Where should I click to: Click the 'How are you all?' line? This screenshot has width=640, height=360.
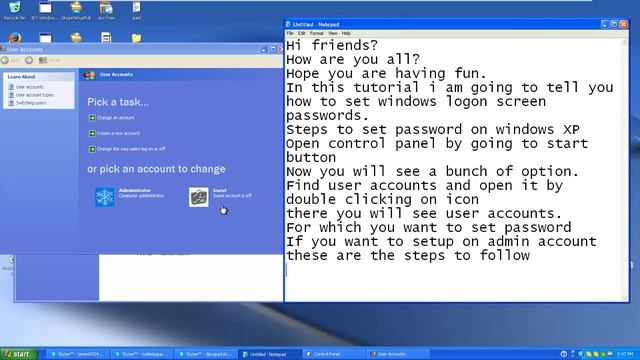pos(353,60)
